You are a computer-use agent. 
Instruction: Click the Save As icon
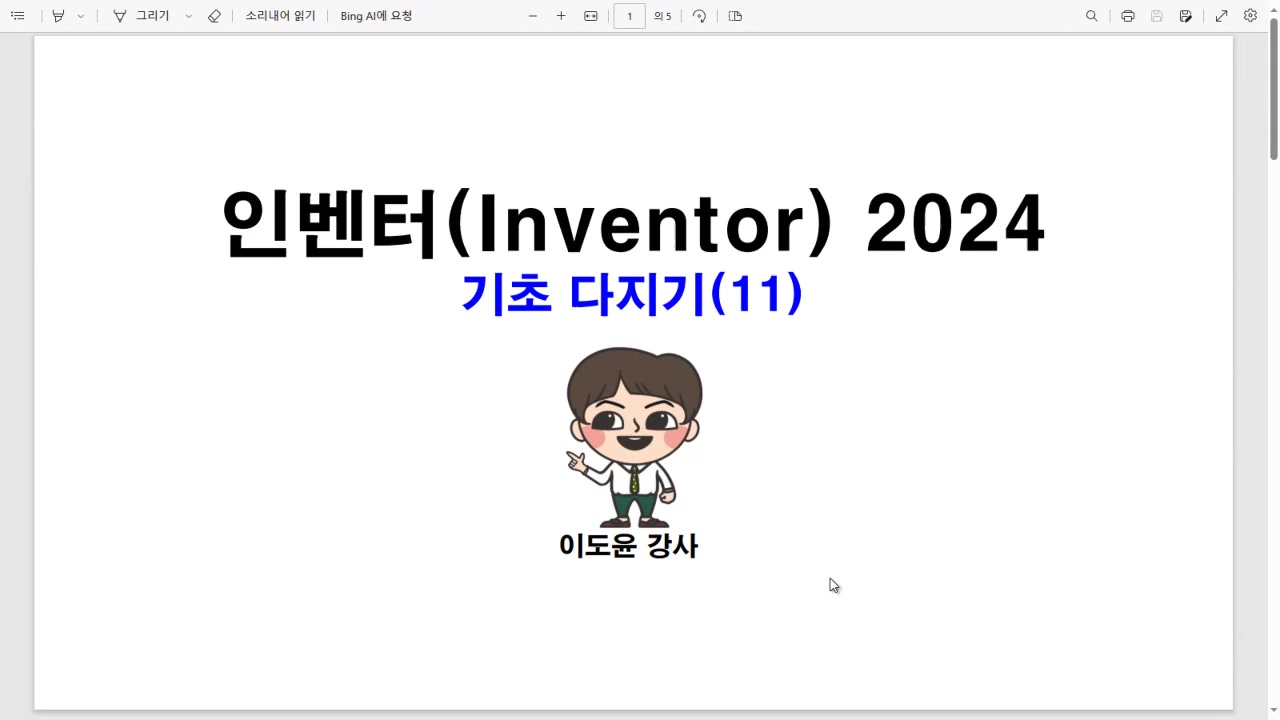coord(1186,16)
